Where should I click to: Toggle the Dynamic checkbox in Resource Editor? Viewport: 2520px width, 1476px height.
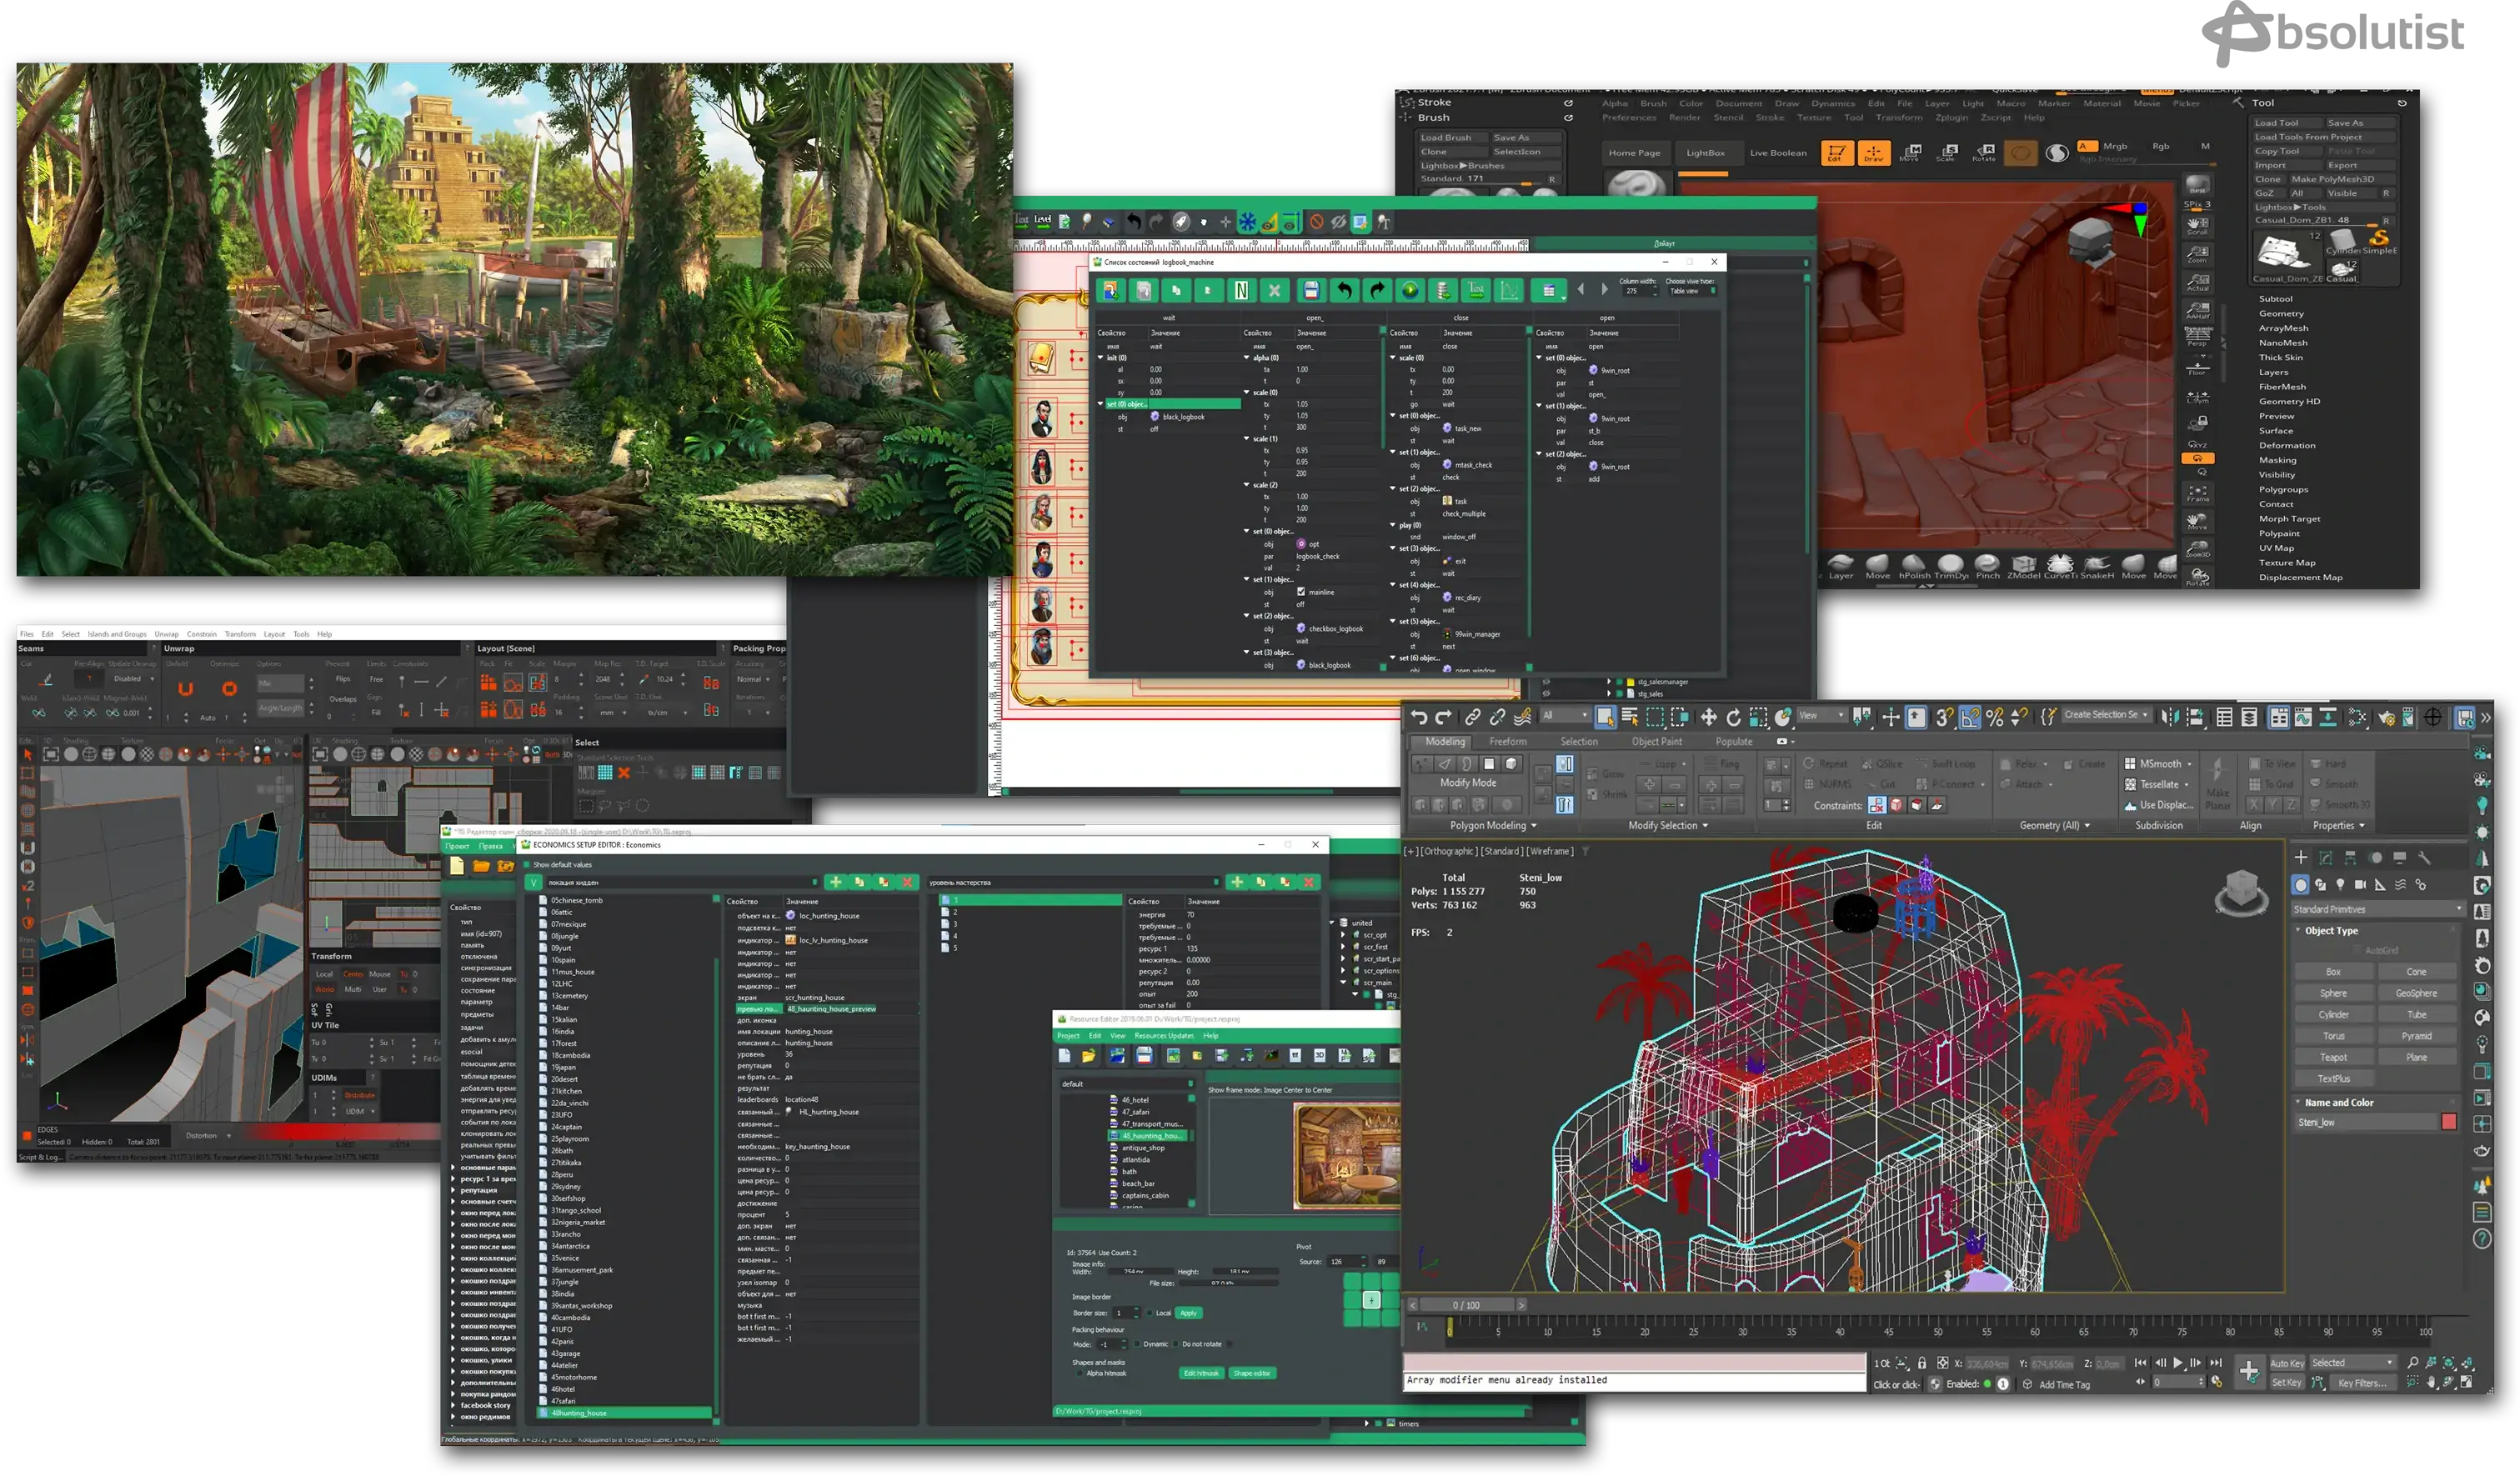click(1138, 1344)
